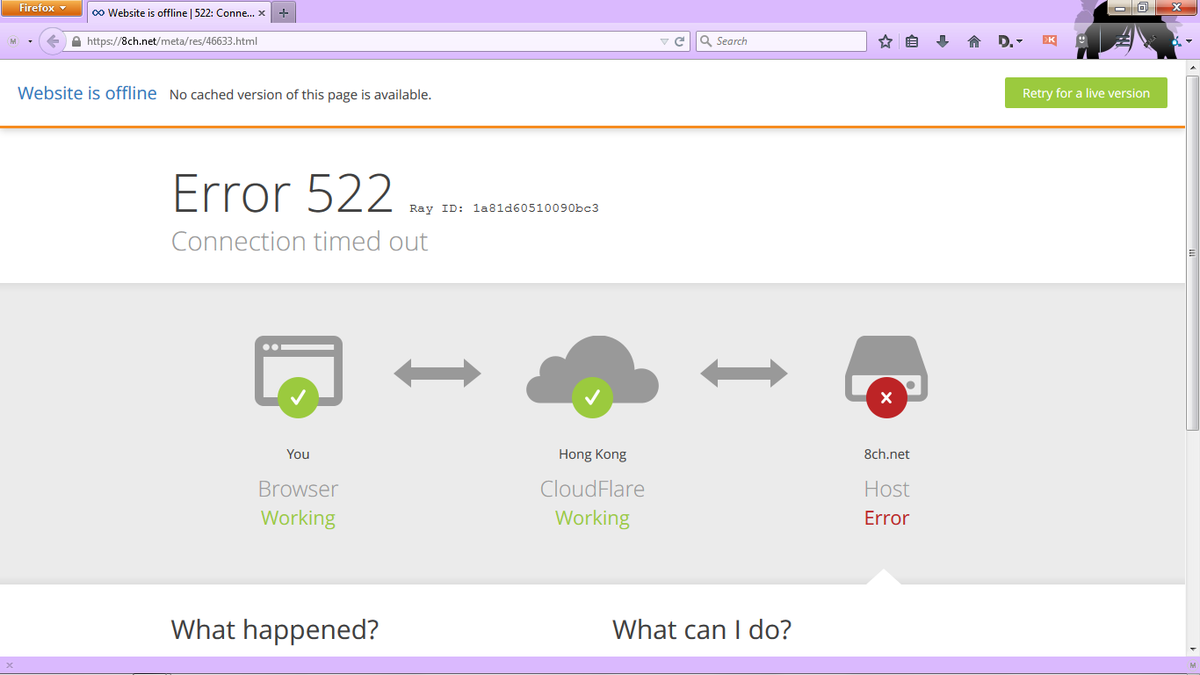Click the 'Website is offline' heading
This screenshot has height=675, width=1200.
click(87, 93)
